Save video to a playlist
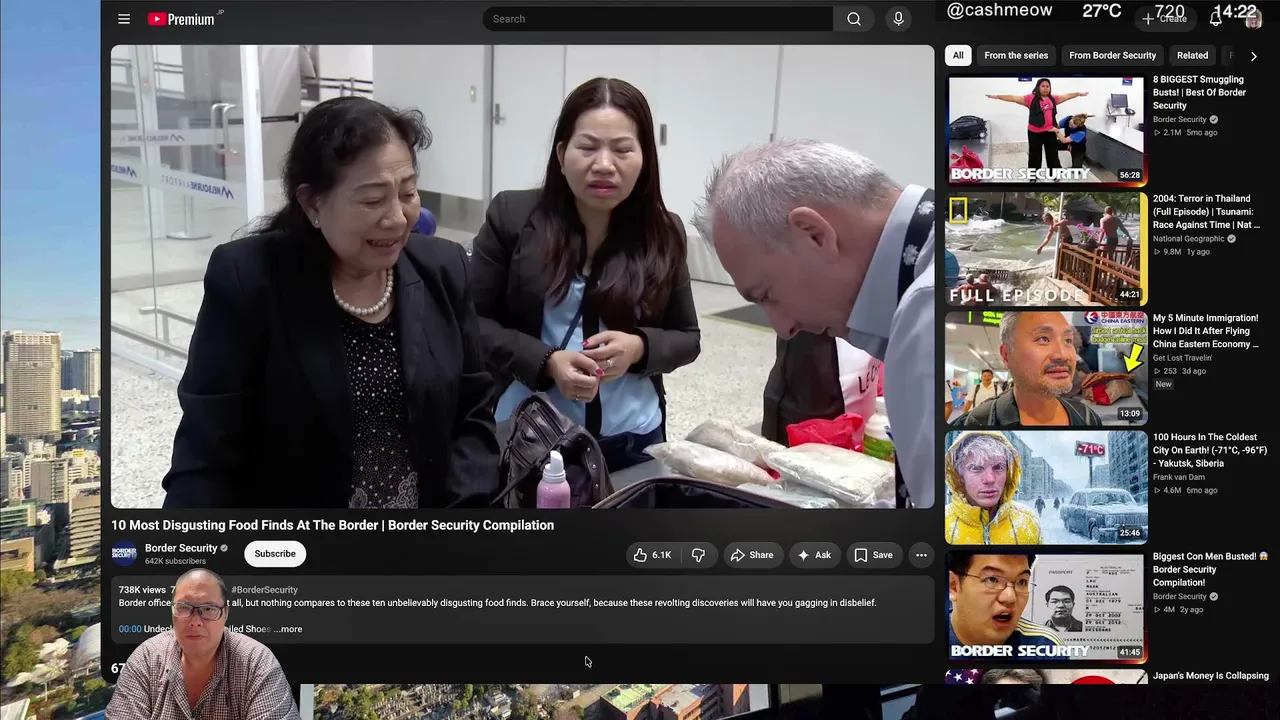 coord(873,555)
